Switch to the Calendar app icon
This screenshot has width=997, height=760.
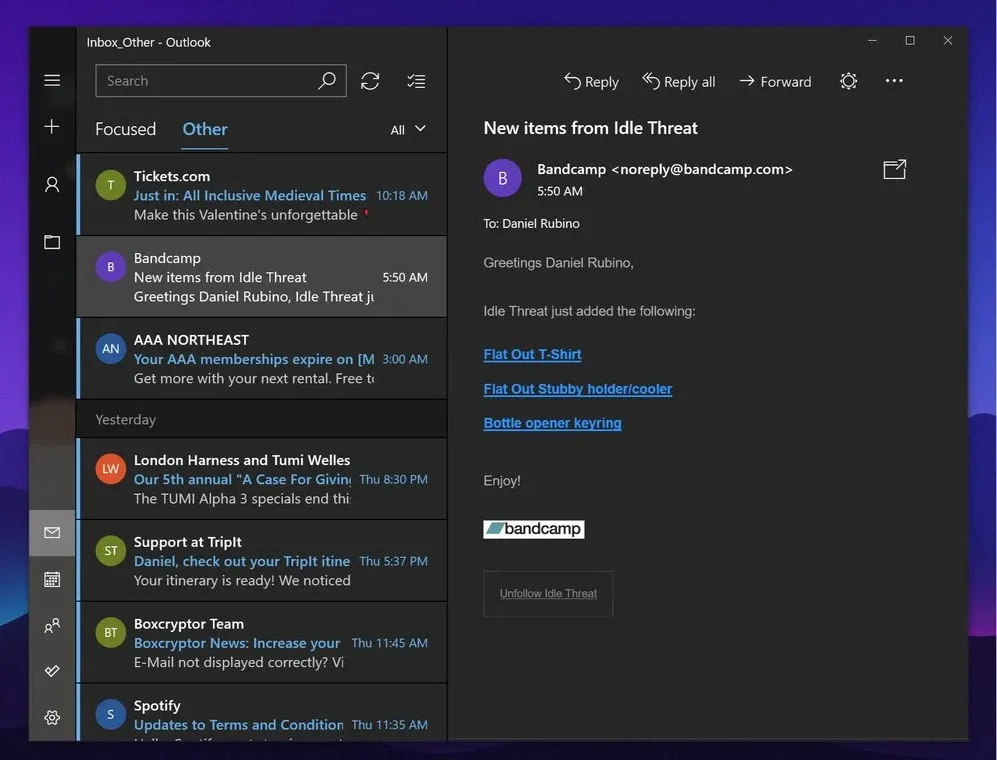coord(52,579)
